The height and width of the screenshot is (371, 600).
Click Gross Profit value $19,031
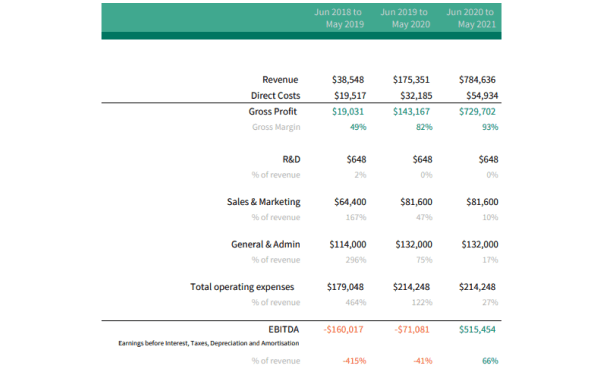(348, 112)
